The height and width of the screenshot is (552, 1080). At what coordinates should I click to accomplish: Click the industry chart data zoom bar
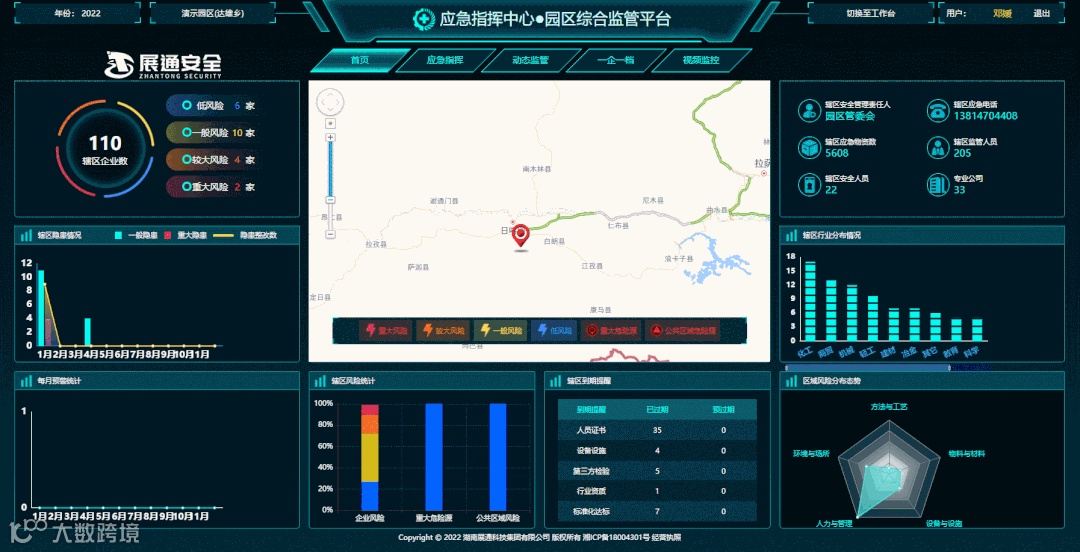click(x=869, y=369)
